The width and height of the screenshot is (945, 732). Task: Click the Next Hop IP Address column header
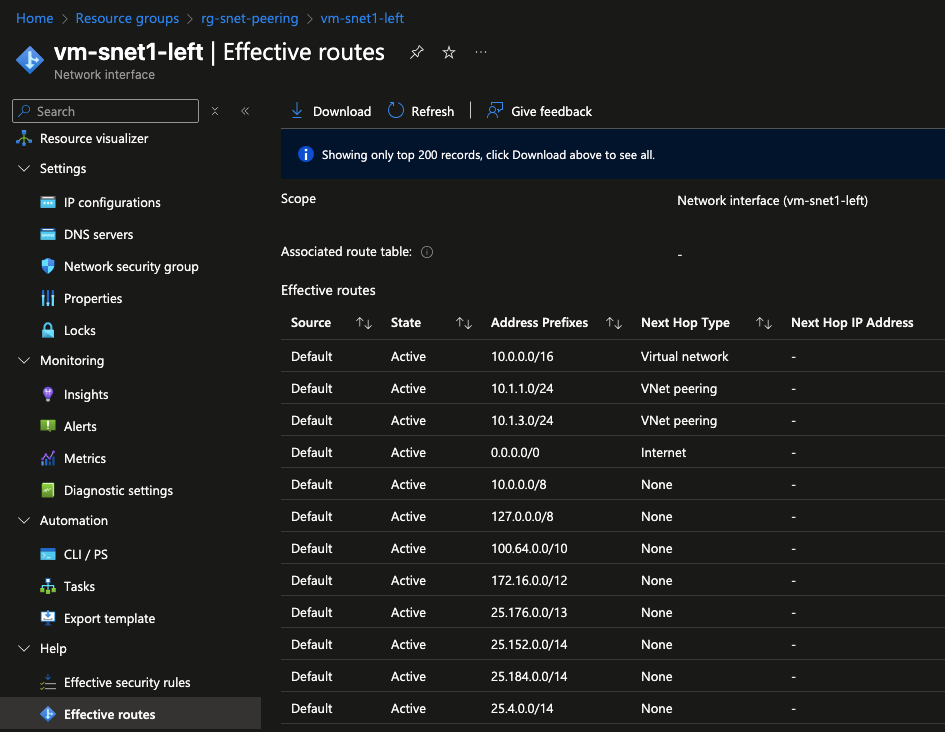coord(852,322)
